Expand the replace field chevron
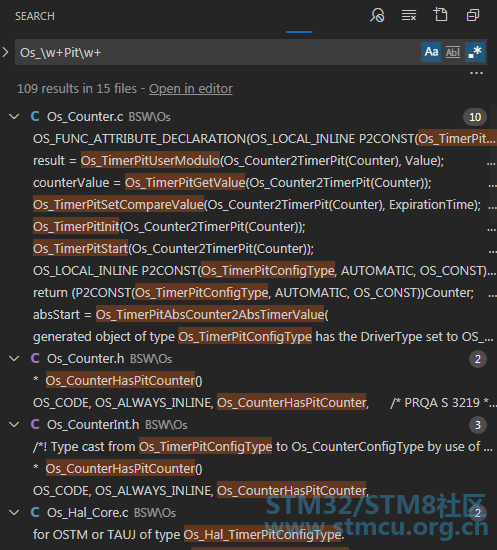Screen dimensions: 497x550 (x=5, y=52)
